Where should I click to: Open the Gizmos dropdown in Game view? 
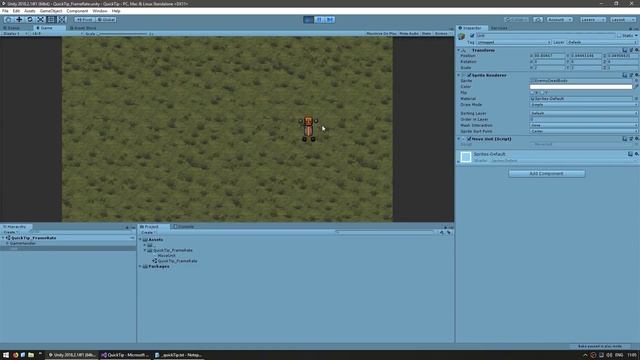click(442, 33)
